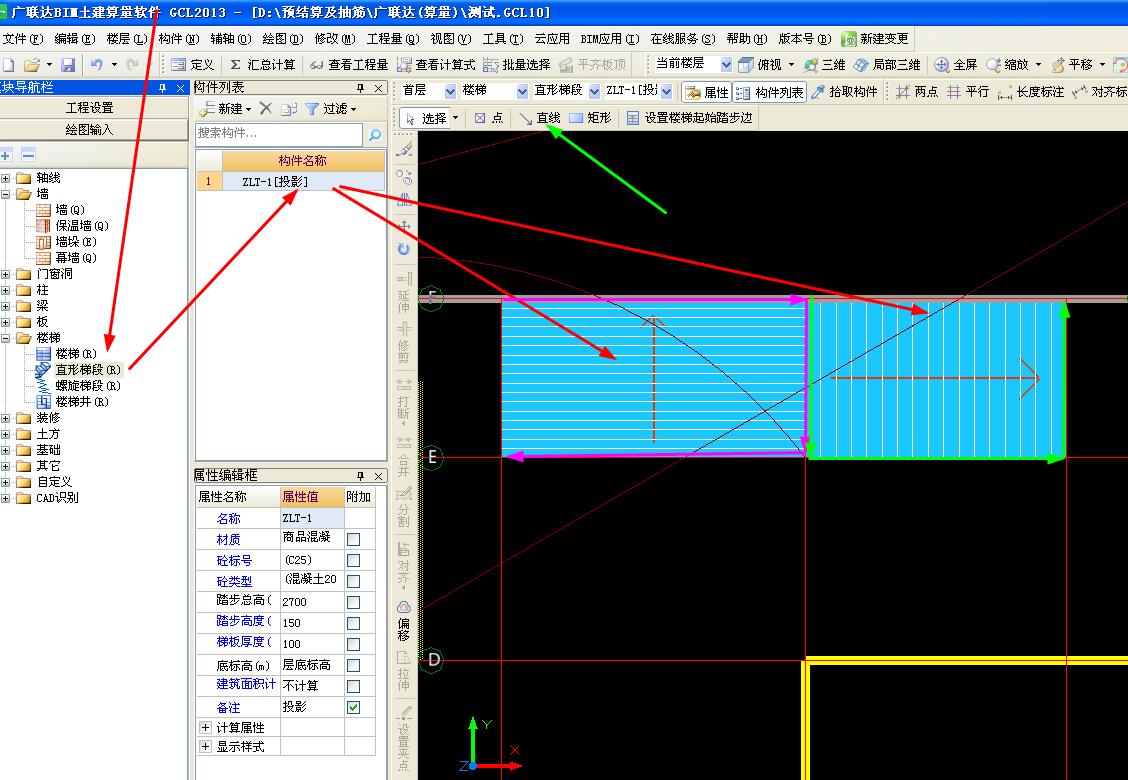Open the 首层 floor dropdown
Image resolution: width=1128 pixels, height=780 pixels.
pos(450,91)
